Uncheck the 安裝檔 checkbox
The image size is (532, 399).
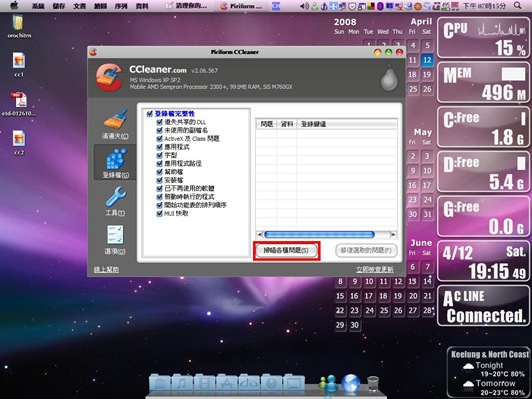coord(159,180)
